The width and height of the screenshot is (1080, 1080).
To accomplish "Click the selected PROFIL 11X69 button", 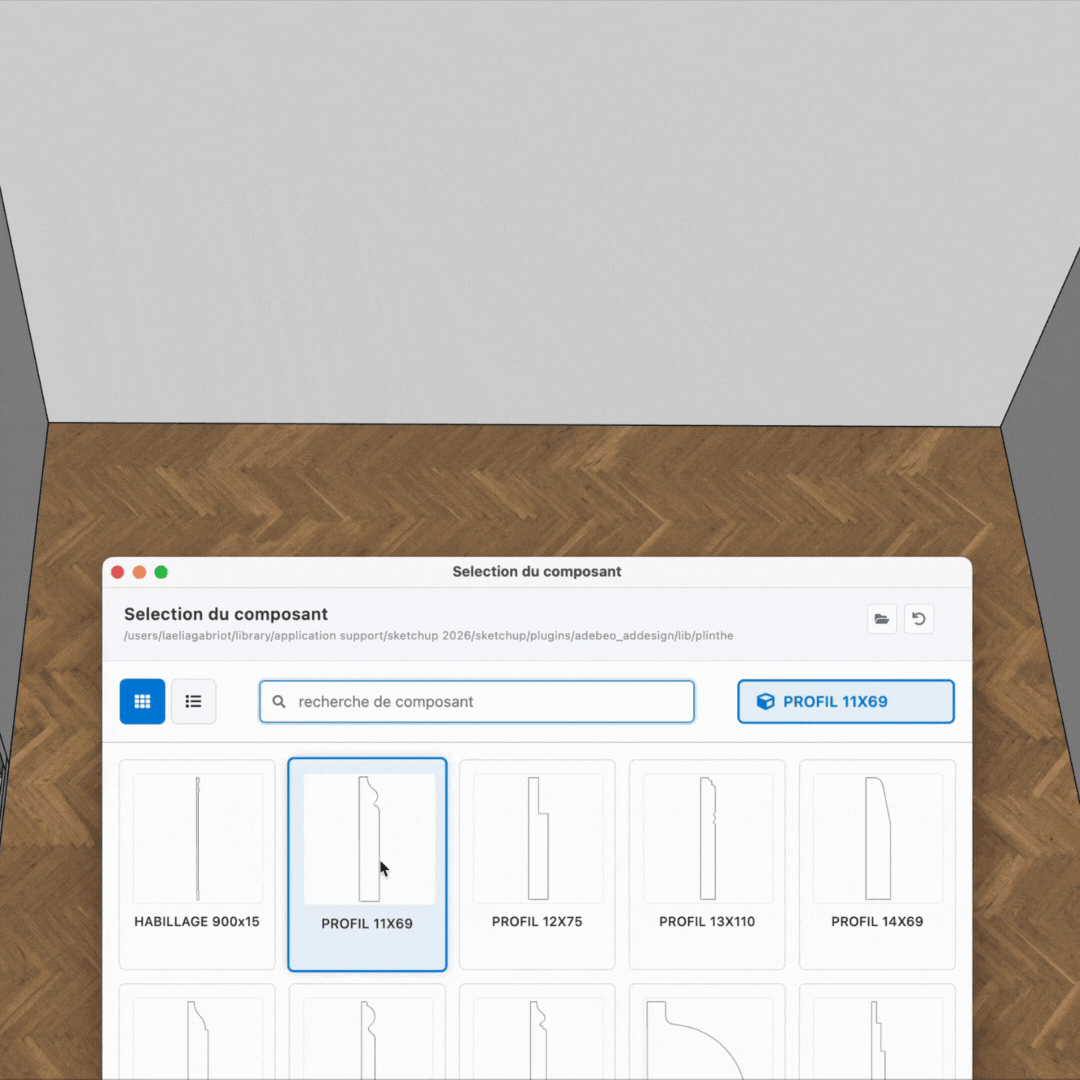I will pos(845,702).
